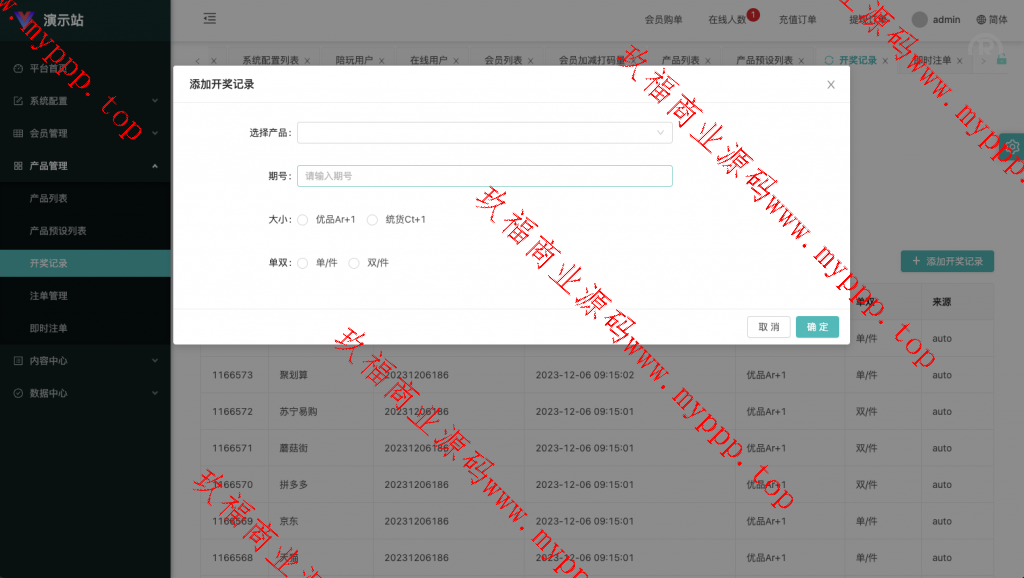Choose the 单/件 radio button
Viewport: 1024px width, 578px height.
303,263
